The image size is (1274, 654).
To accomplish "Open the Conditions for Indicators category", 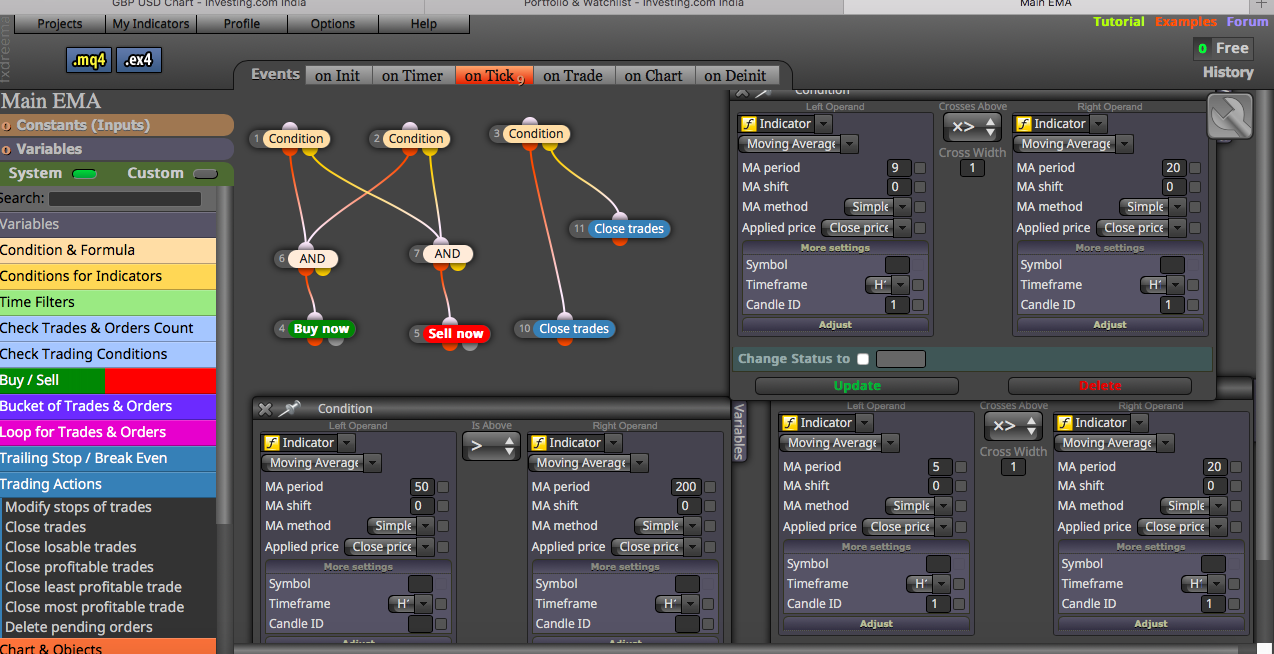I will pos(108,276).
